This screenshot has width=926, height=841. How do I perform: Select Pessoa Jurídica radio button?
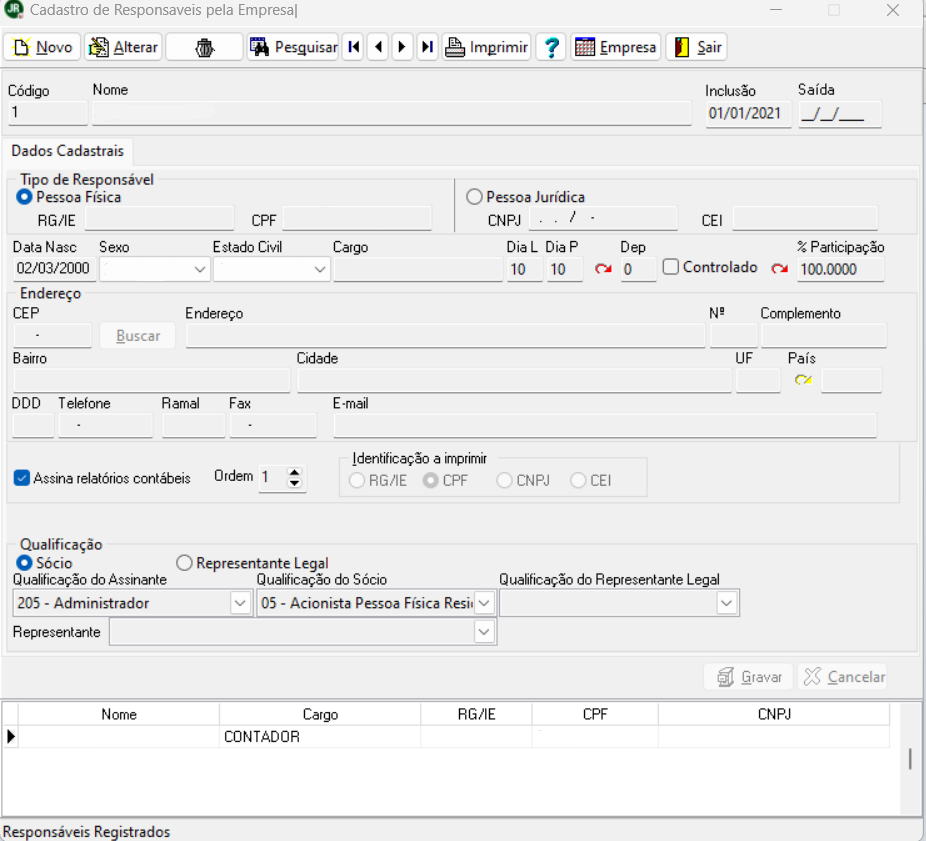coord(474,197)
